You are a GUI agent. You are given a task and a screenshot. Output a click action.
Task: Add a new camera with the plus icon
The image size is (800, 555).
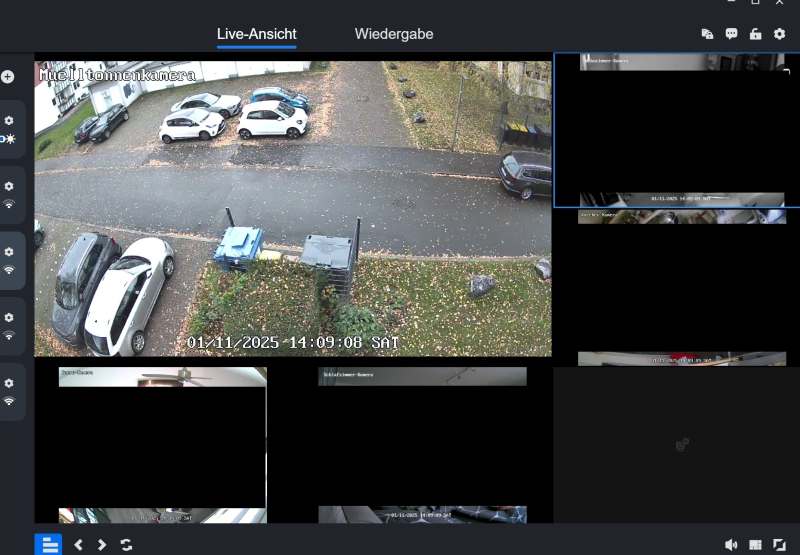pyautogui.click(x=8, y=77)
